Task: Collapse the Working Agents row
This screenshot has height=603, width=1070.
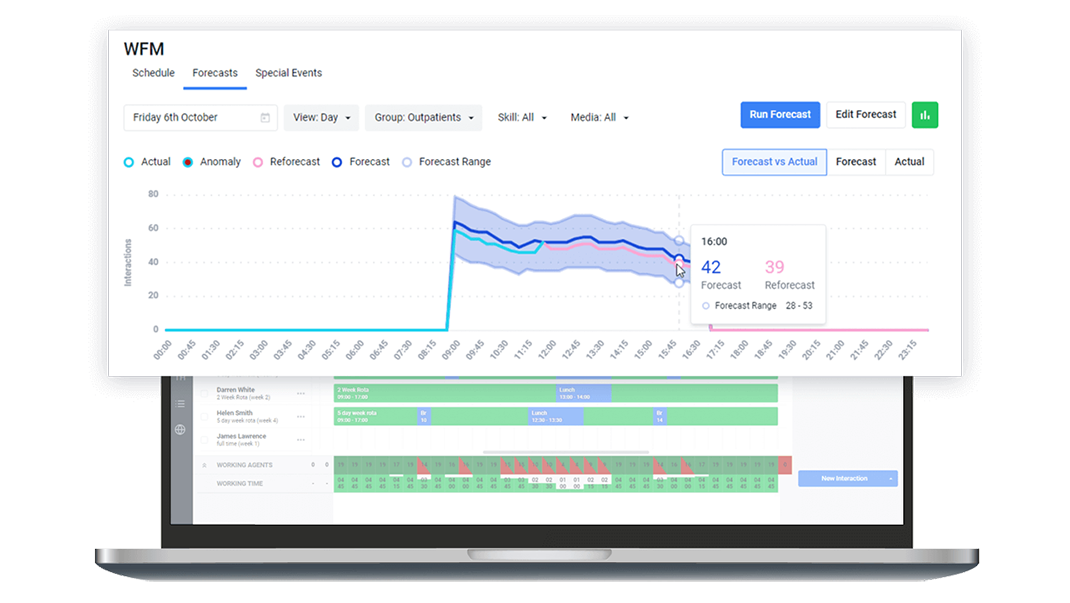Action: coord(205,465)
